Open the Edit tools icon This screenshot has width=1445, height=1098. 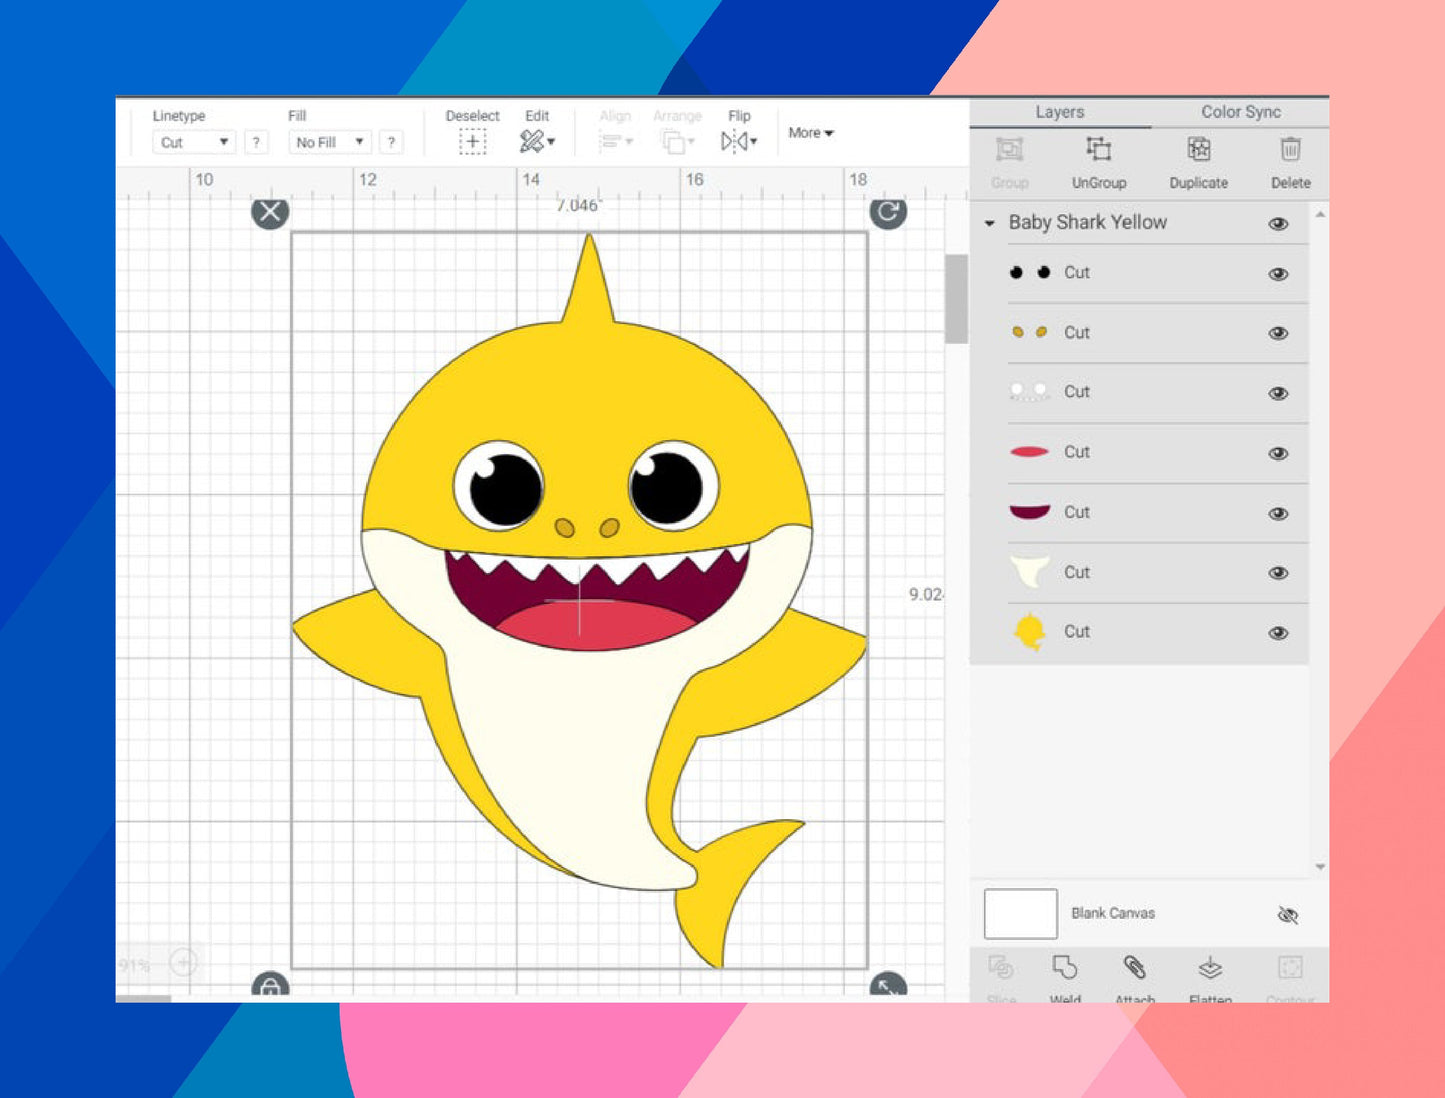pos(535,140)
